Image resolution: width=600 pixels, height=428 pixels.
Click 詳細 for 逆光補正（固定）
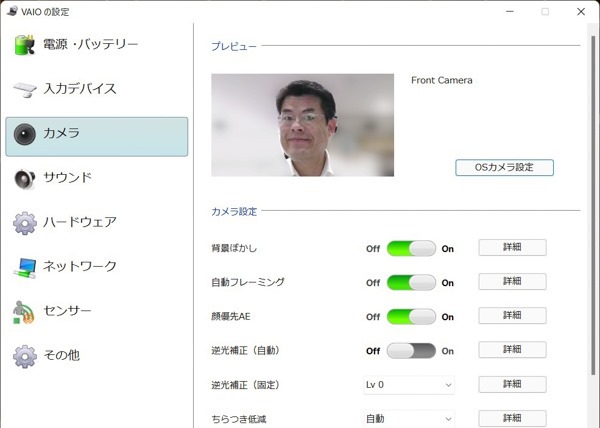(512, 384)
